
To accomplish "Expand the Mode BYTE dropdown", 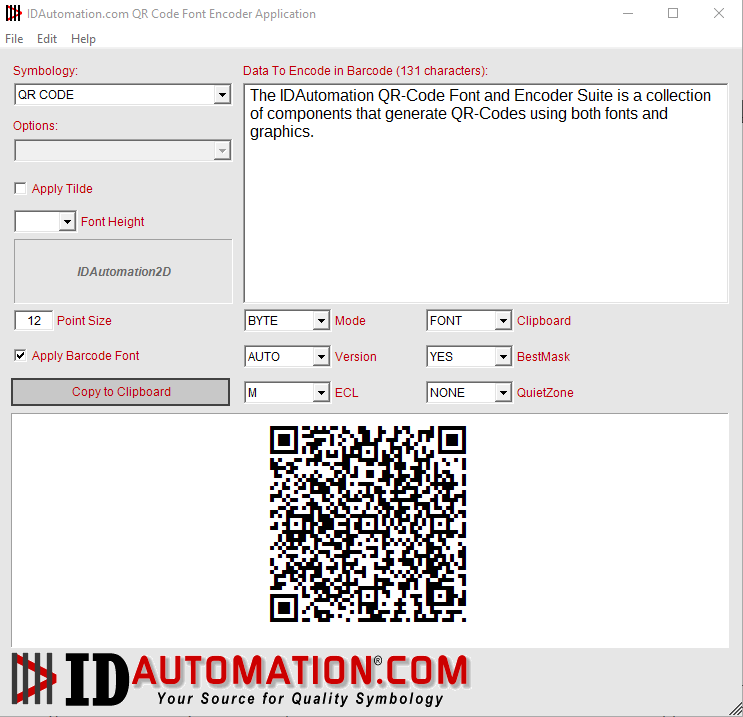I will [321, 321].
